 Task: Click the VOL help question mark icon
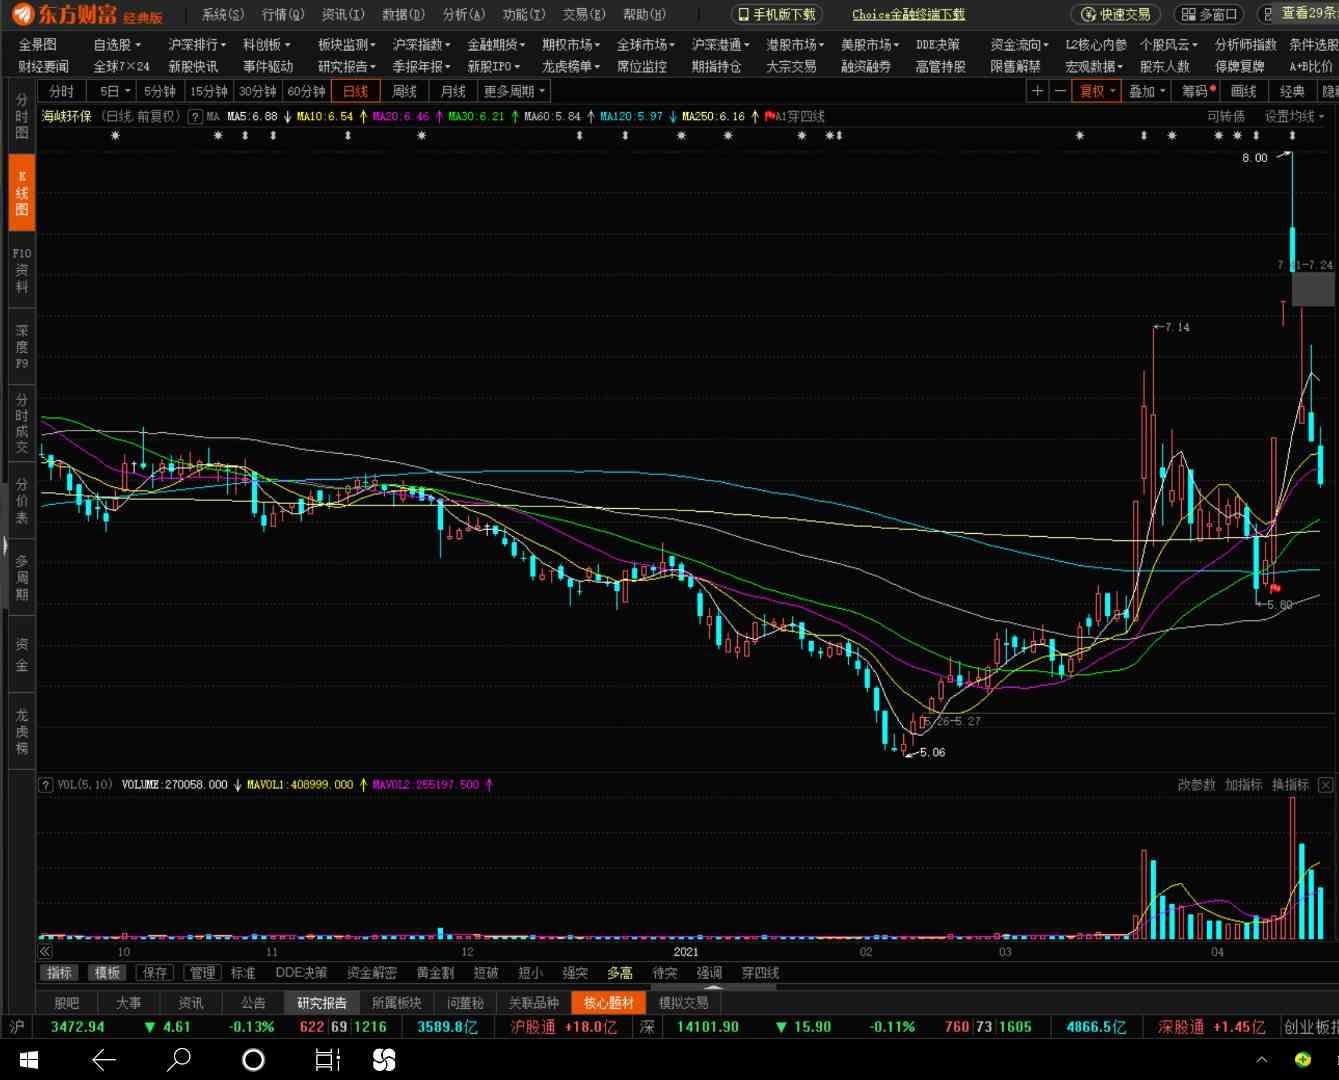46,785
